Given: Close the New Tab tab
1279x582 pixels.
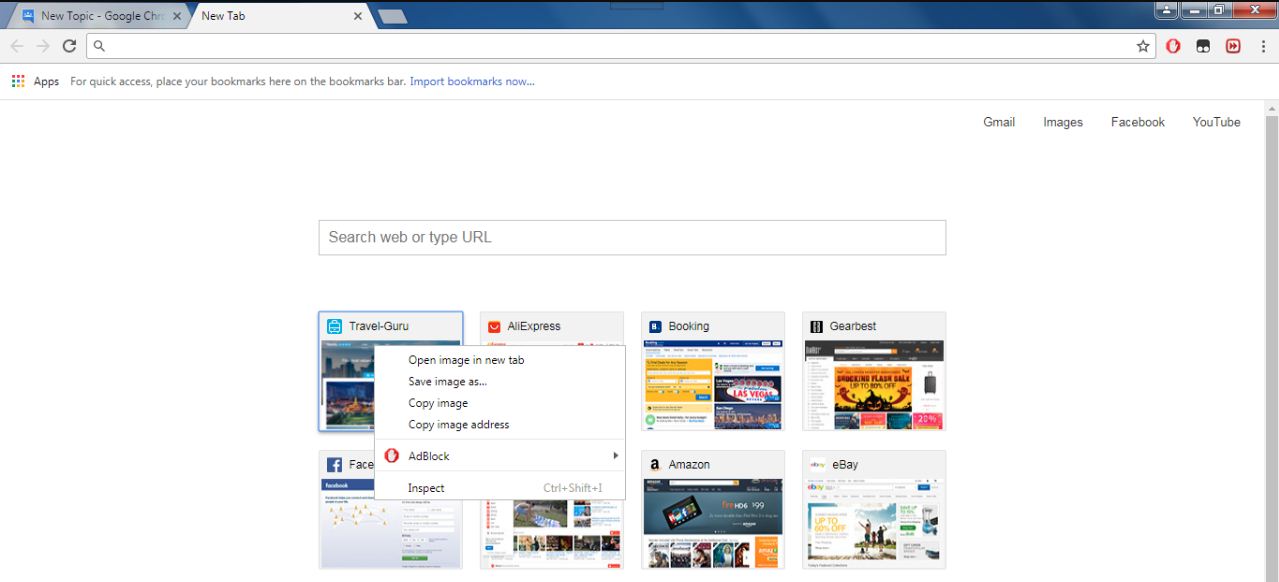Looking at the screenshot, I should pyautogui.click(x=358, y=16).
